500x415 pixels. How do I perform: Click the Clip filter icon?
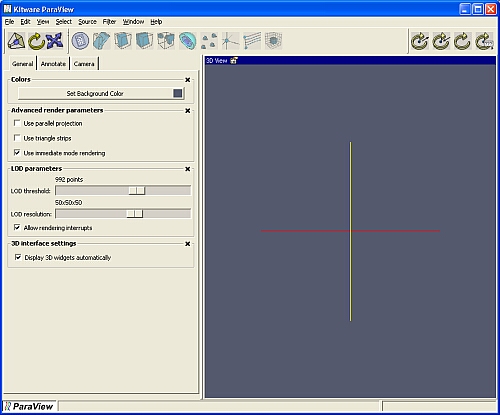(123, 41)
